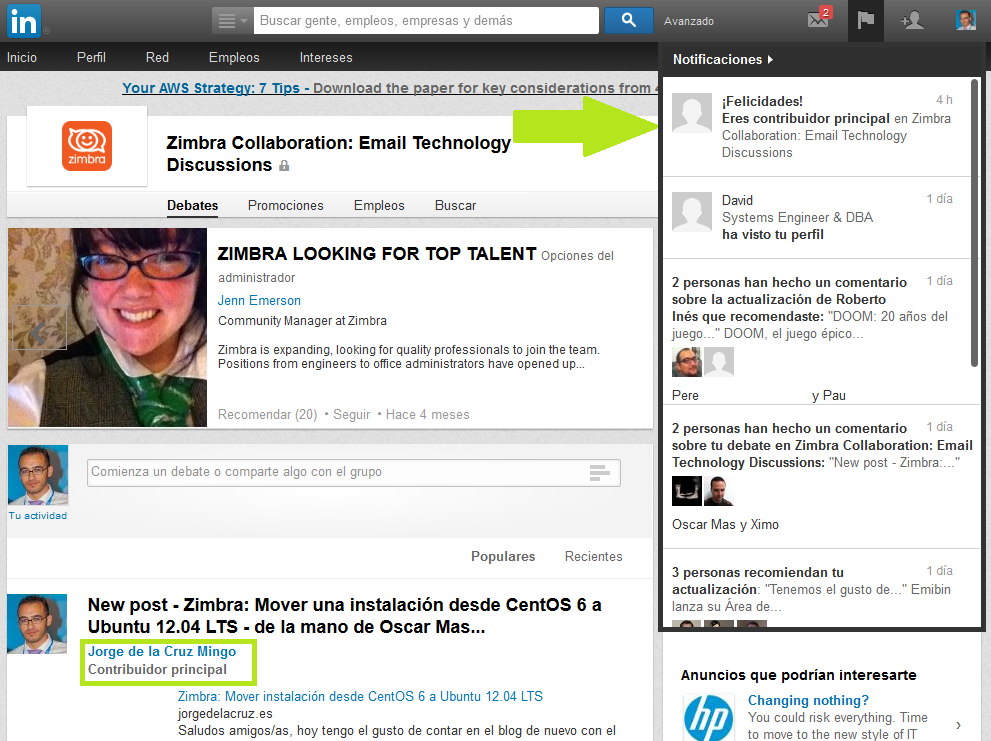Click Pau's blank avatar in DOOM notification
Viewport: 991px width, 741px height.
719,362
